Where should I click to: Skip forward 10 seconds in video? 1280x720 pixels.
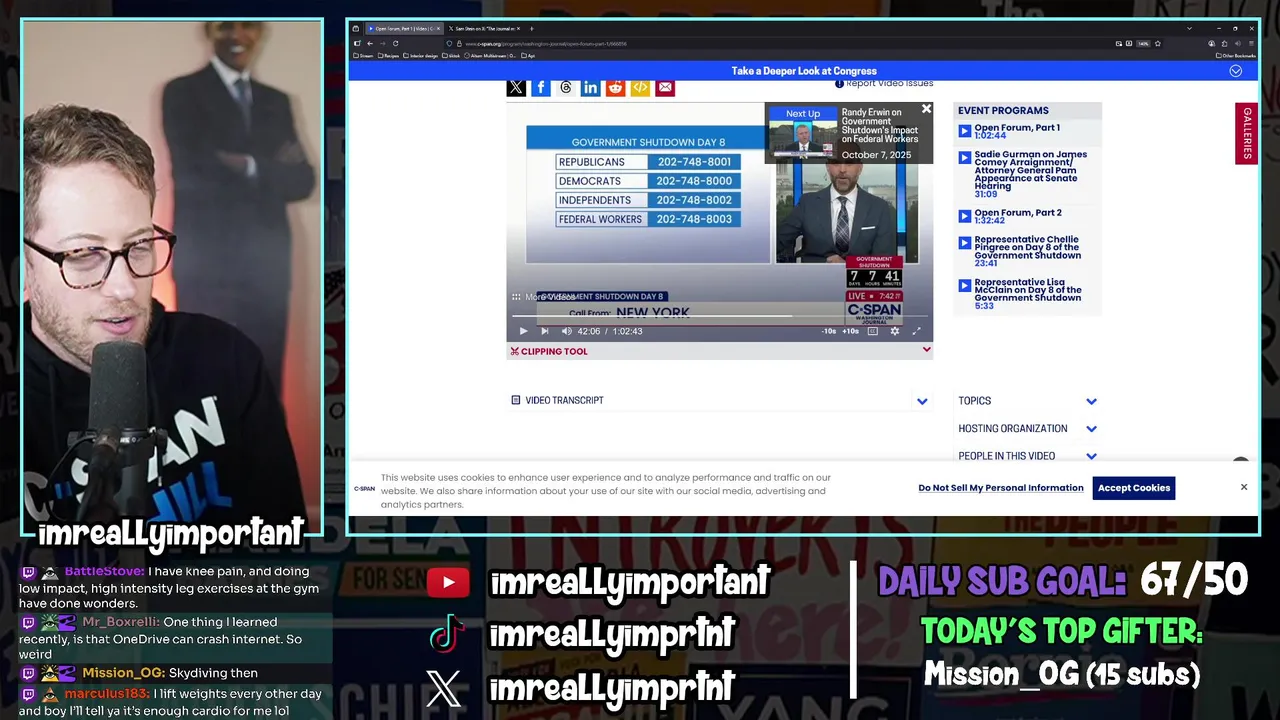(x=850, y=331)
